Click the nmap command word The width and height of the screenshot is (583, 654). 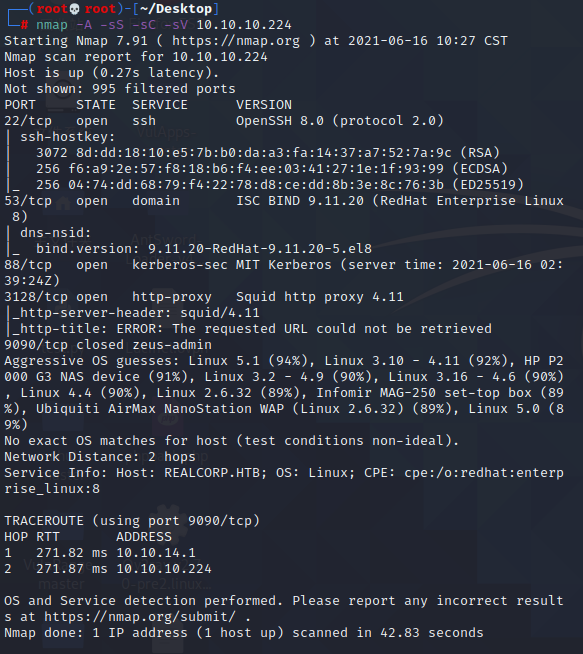pyautogui.click(x=52, y=25)
